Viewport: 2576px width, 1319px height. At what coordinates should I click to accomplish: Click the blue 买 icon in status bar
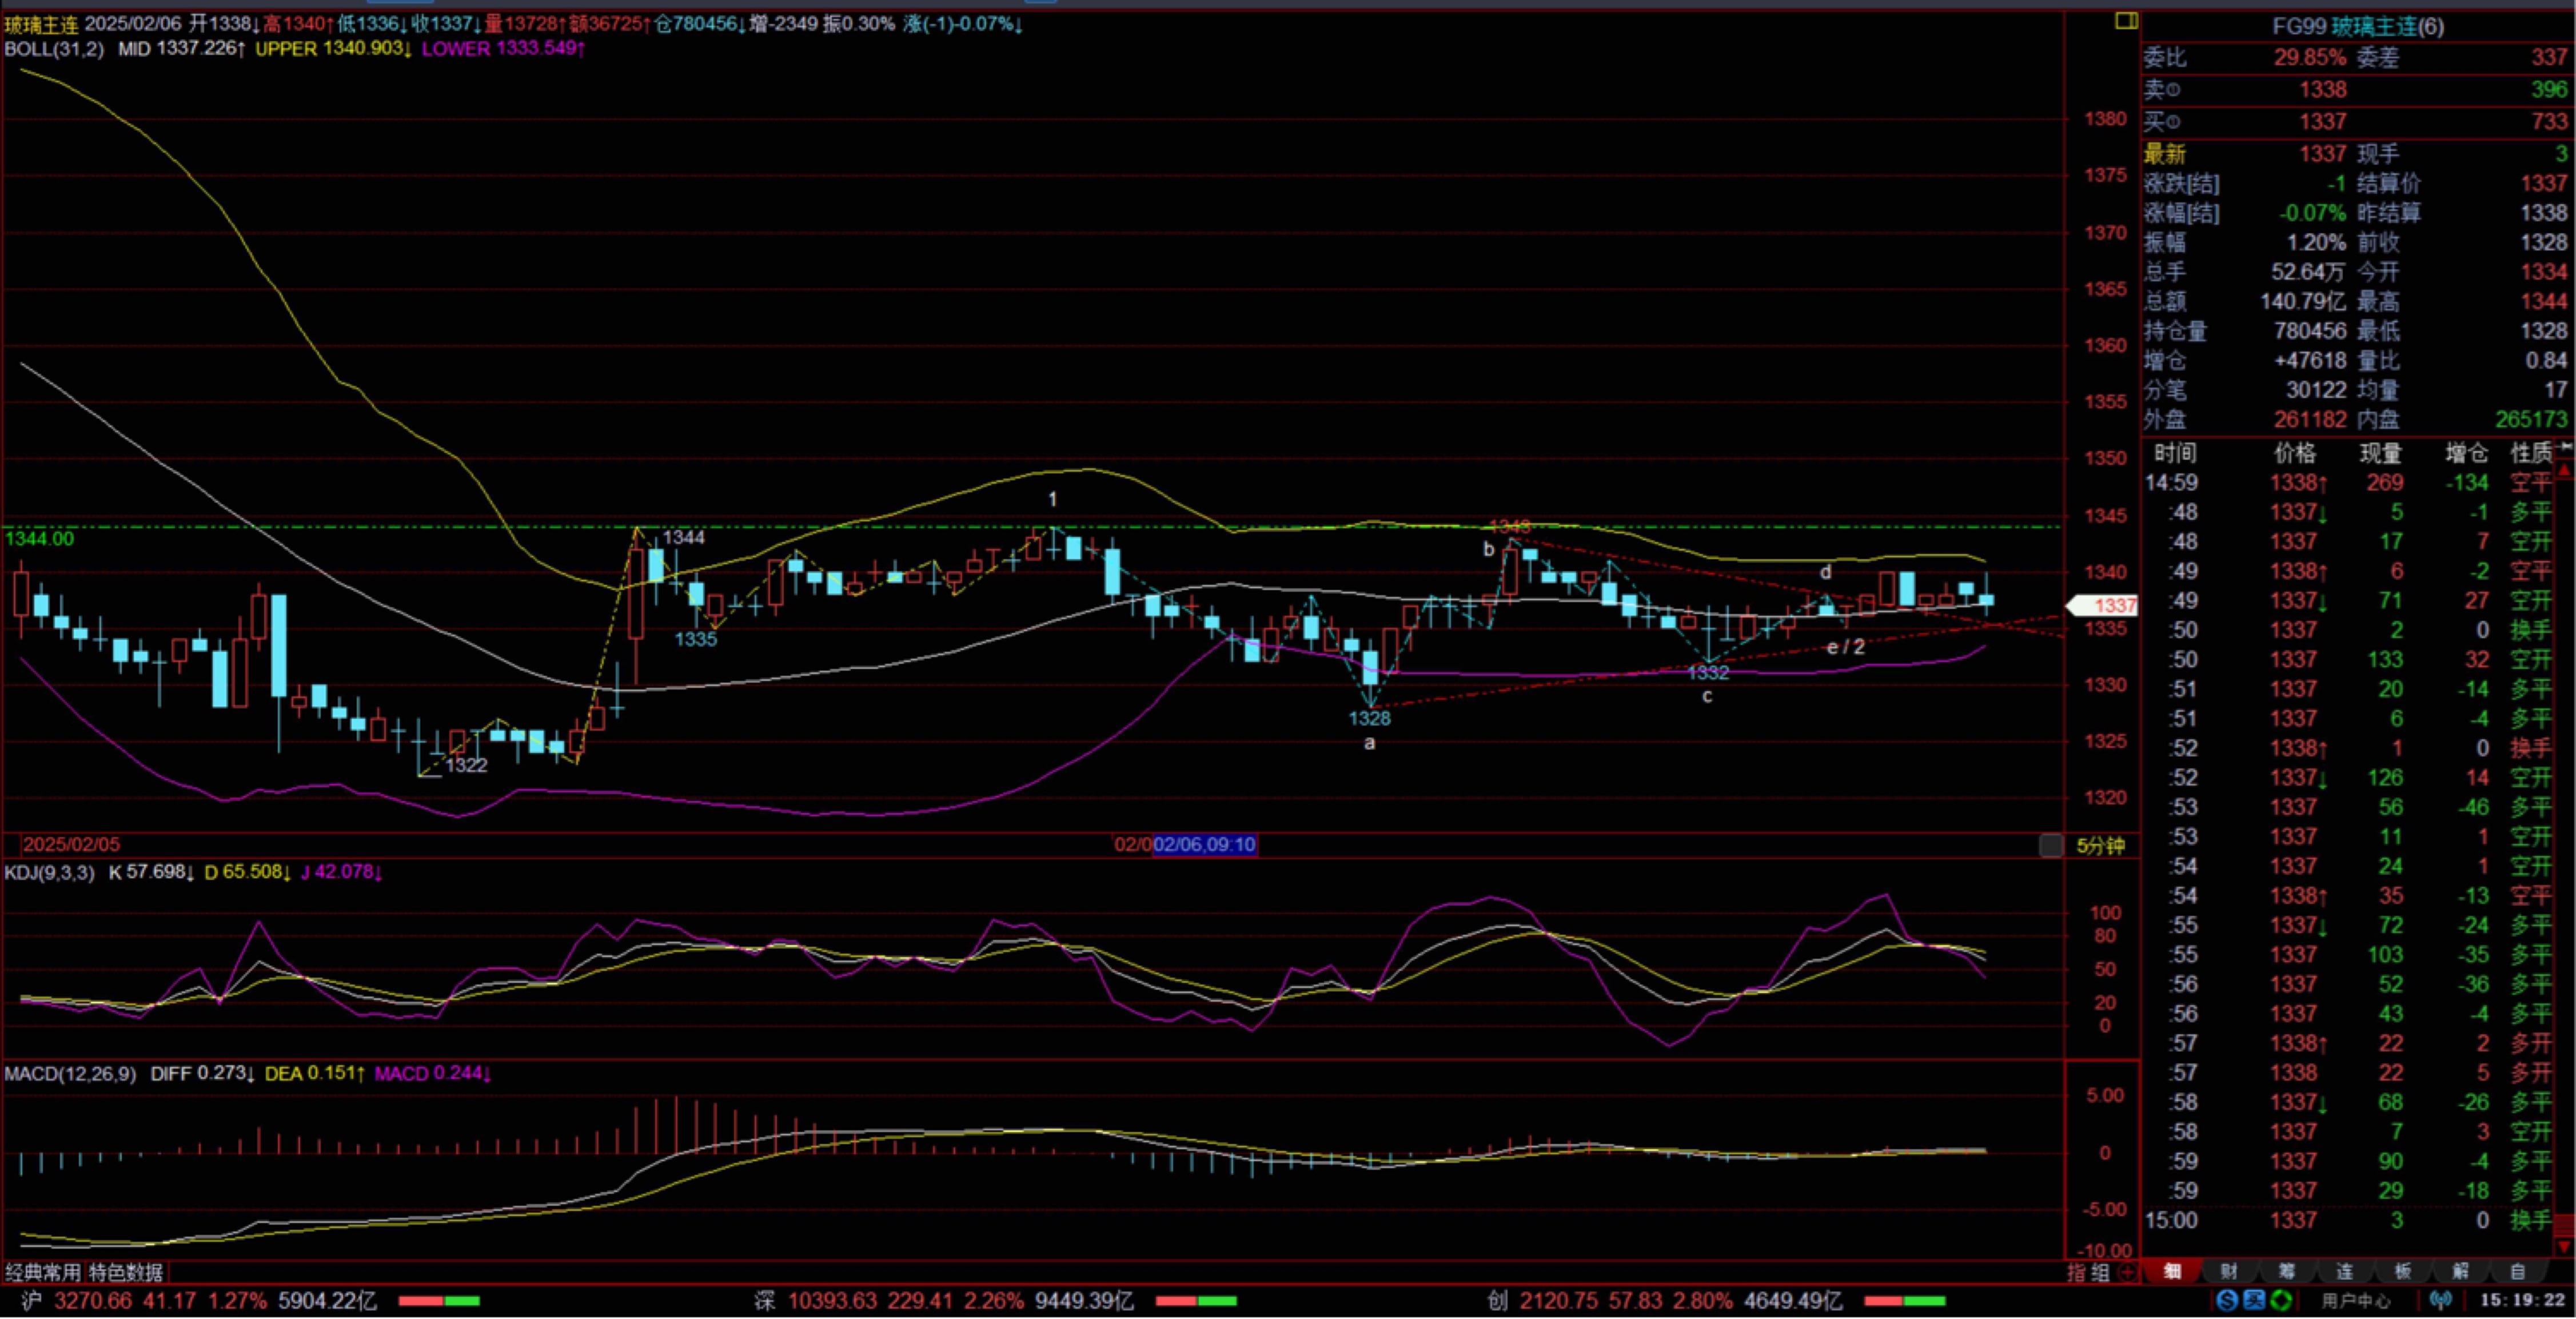2253,1300
